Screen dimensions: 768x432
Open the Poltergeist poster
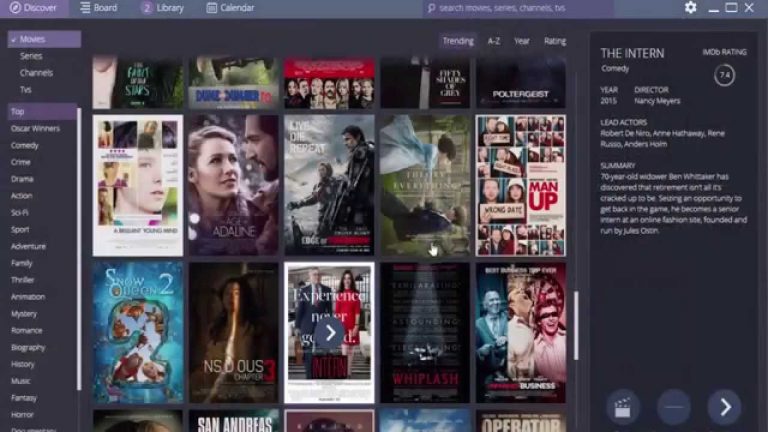[521, 82]
